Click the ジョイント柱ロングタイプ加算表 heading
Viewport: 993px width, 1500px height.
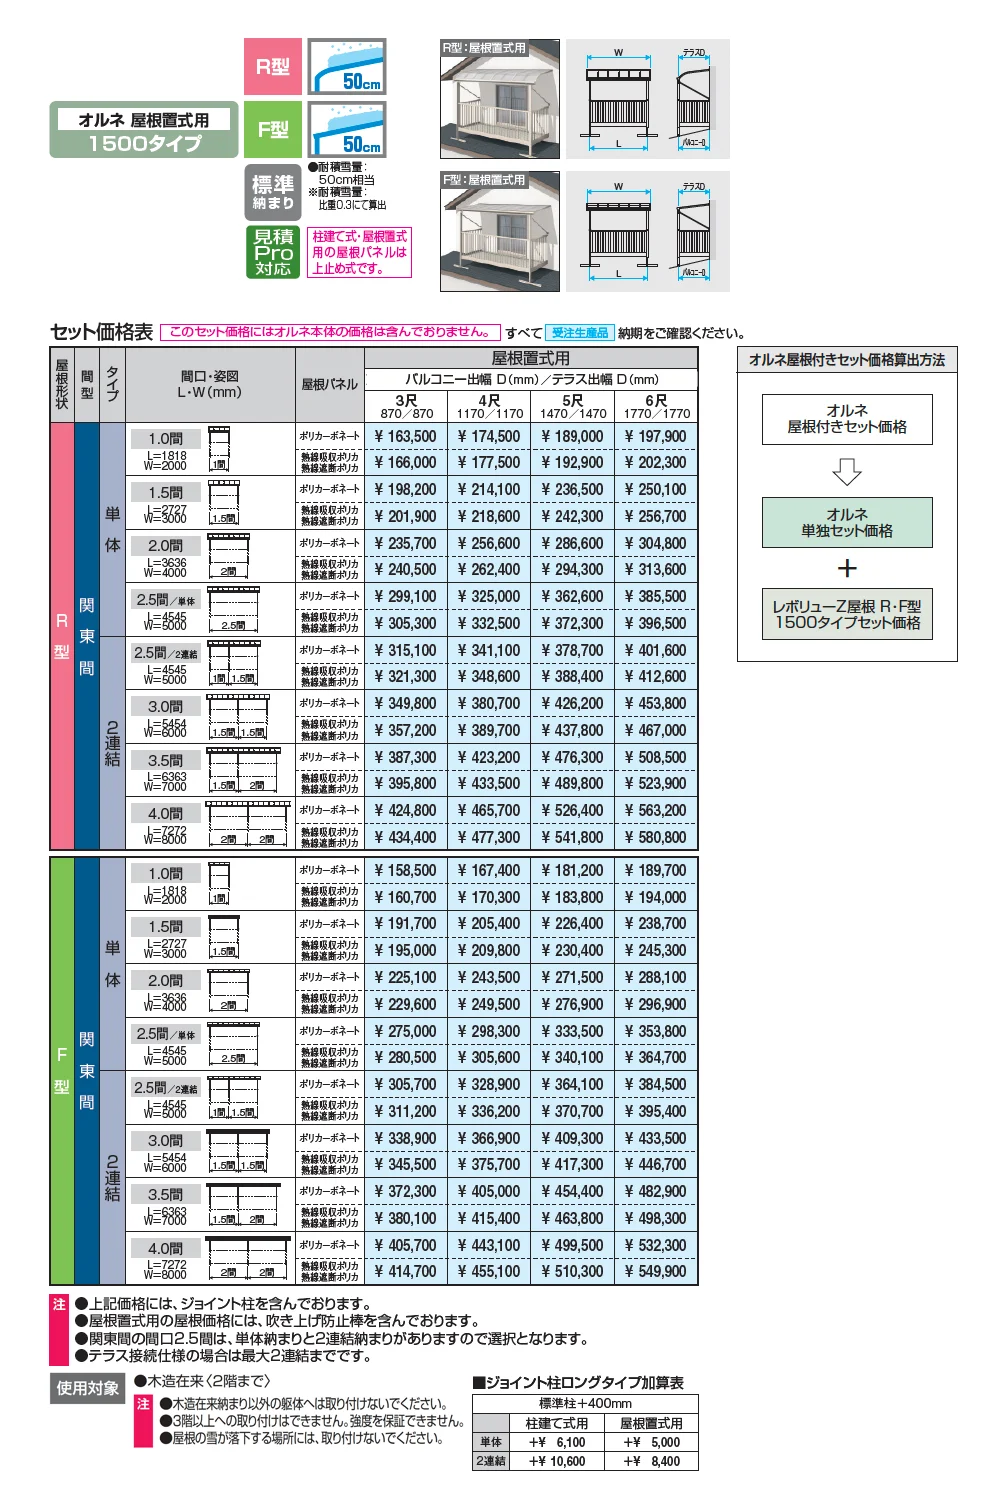pos(579,1382)
